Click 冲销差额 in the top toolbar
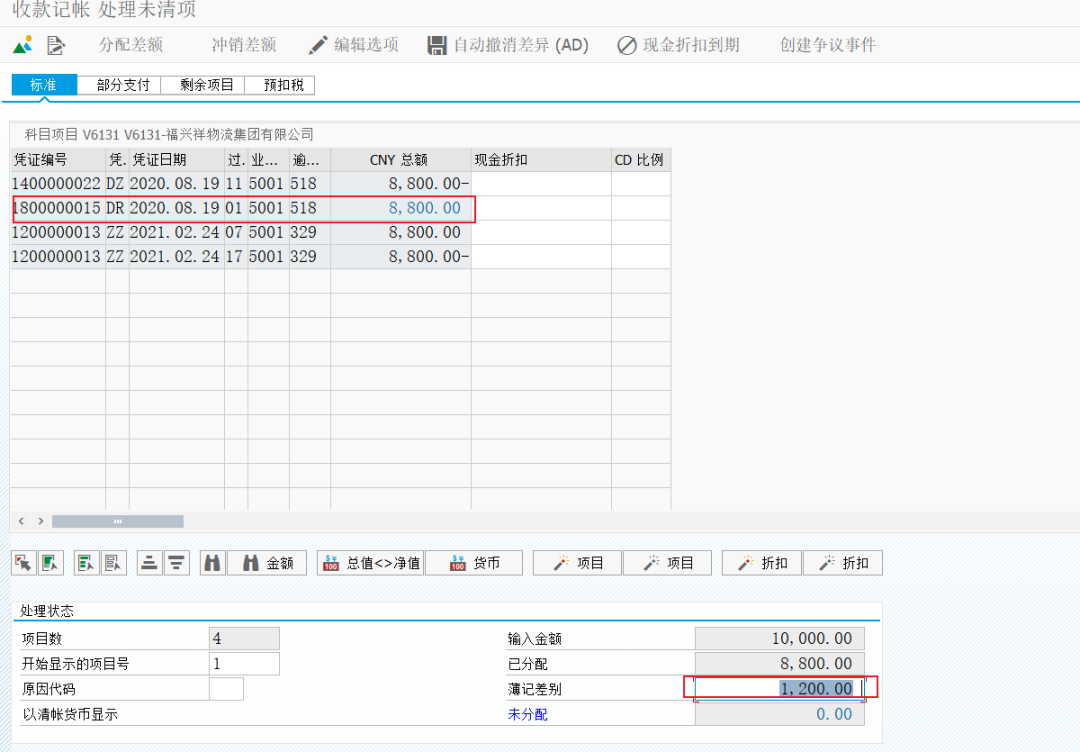Screen dimensions: 1080x752 coord(244,45)
